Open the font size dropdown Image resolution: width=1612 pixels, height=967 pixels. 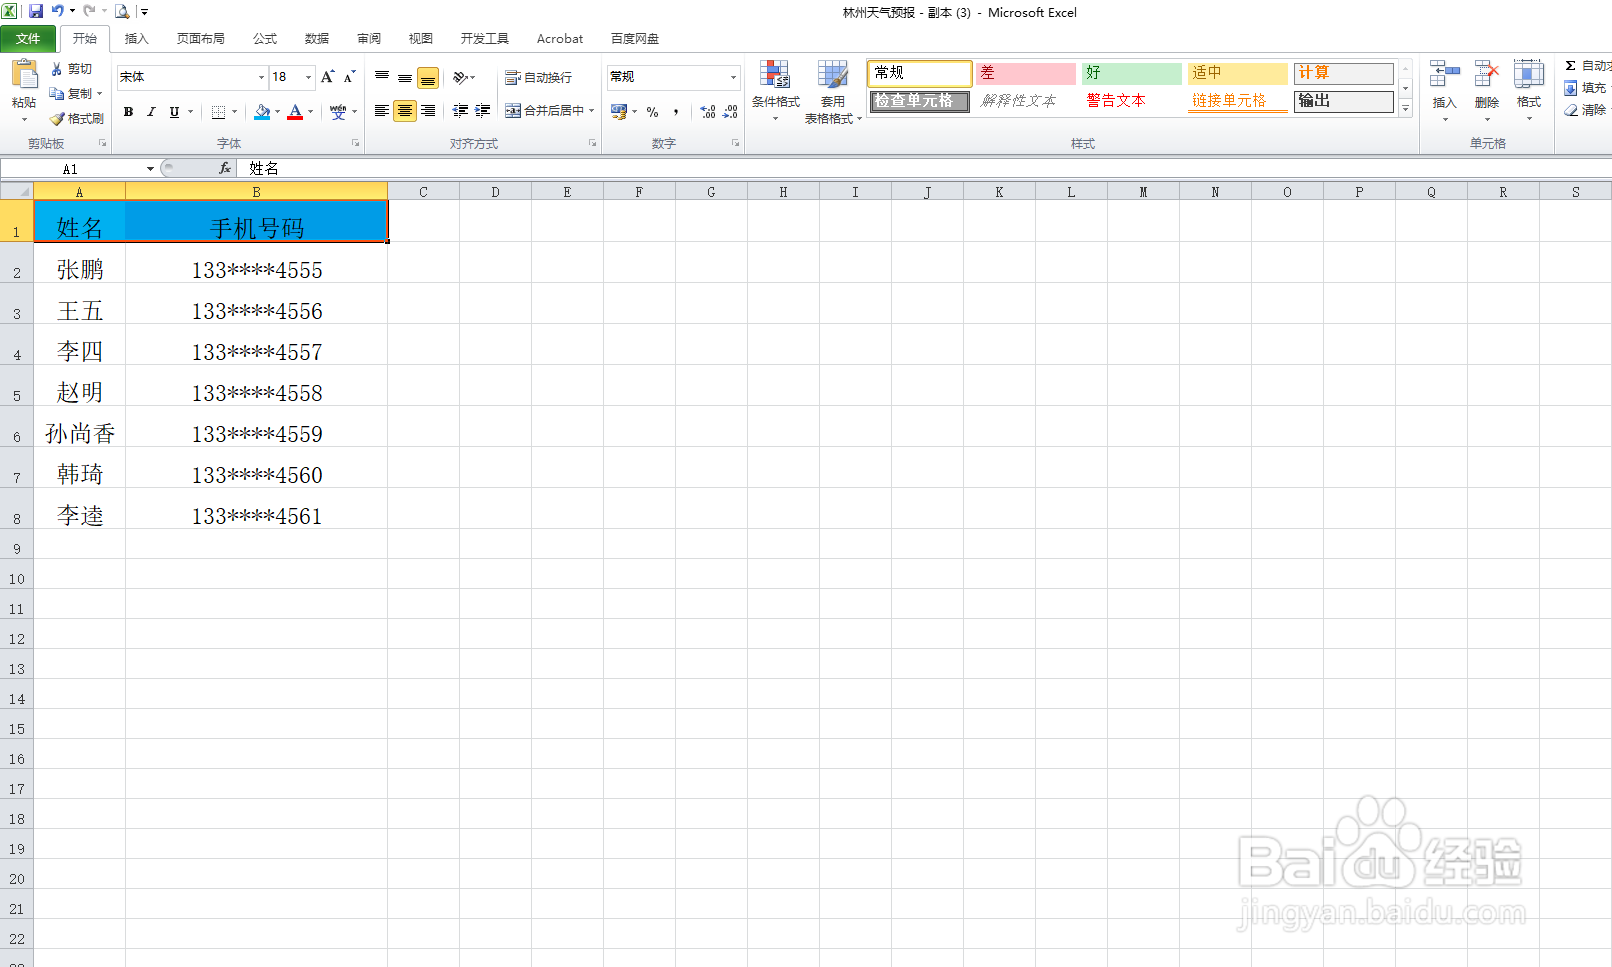[x=308, y=77]
